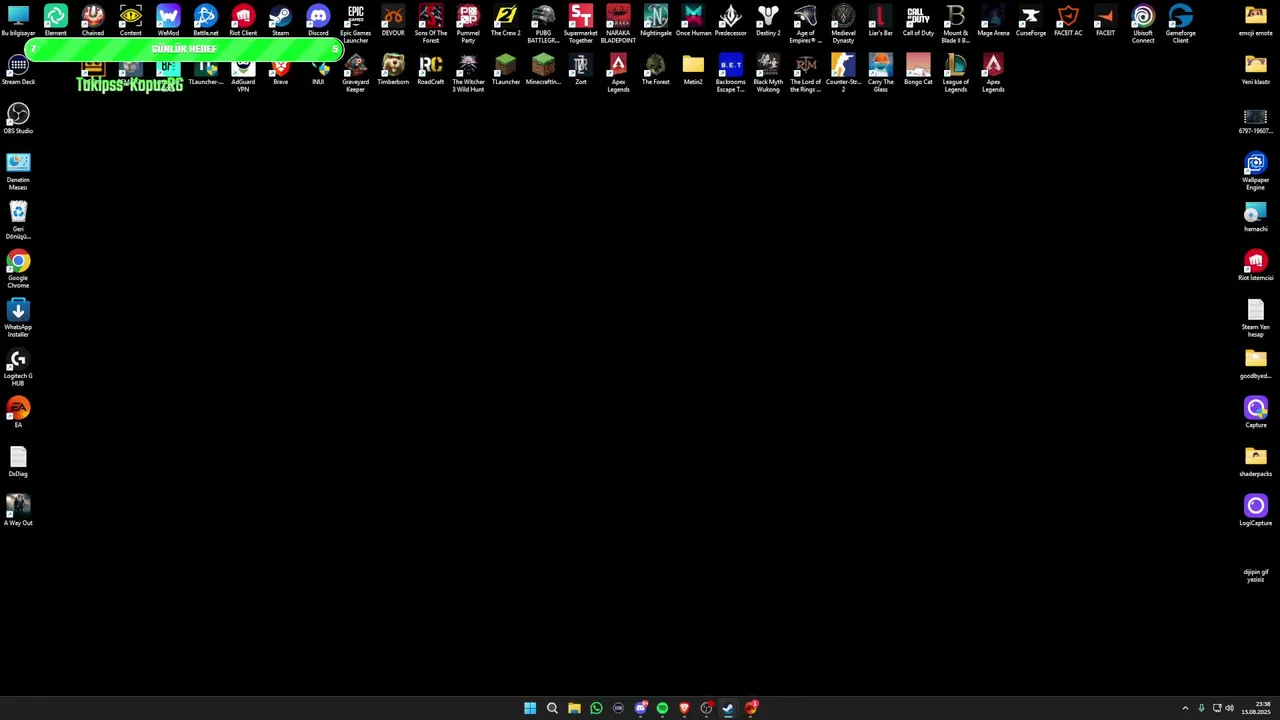
Task: Open the Windows Start menu
Action: 530,708
